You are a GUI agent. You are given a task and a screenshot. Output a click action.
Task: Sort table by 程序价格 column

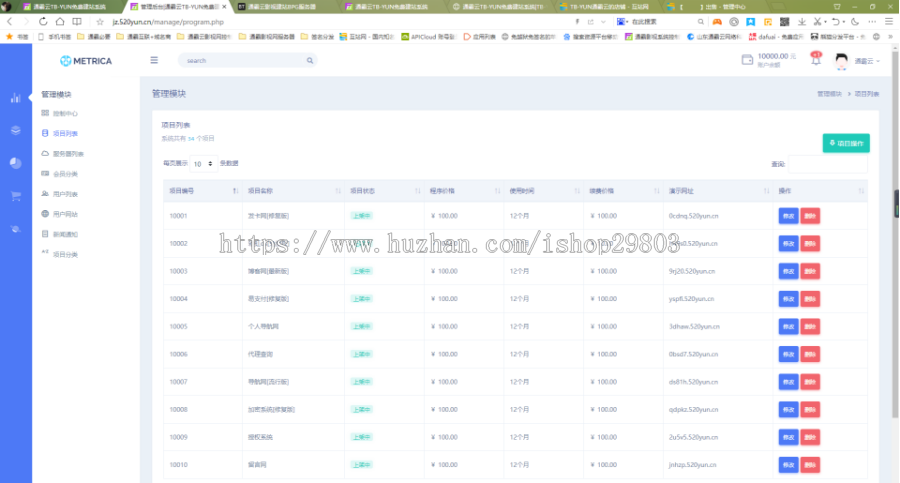[464, 191]
